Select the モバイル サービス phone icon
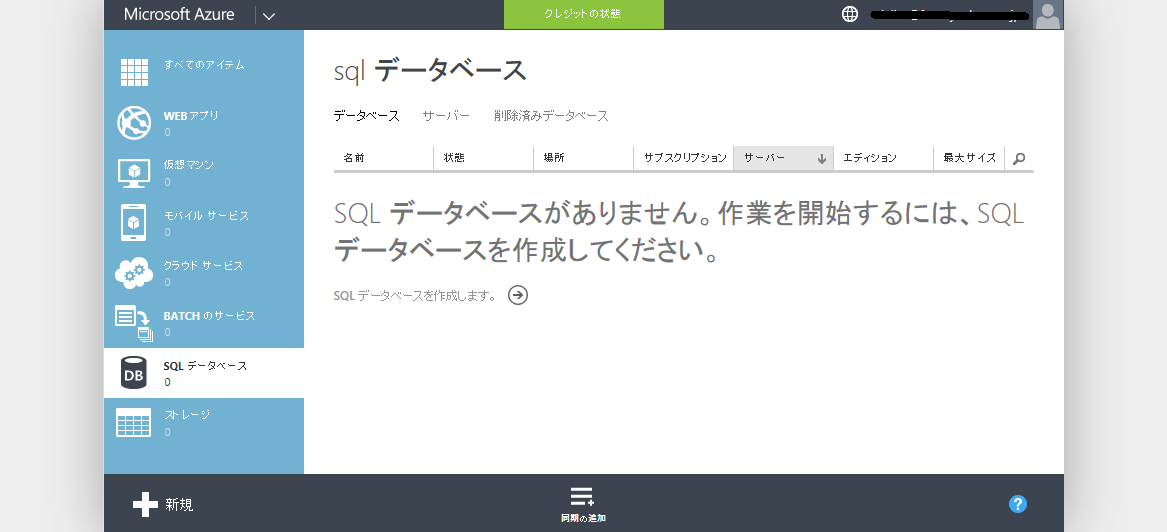The image size is (1167, 532). coord(133,222)
